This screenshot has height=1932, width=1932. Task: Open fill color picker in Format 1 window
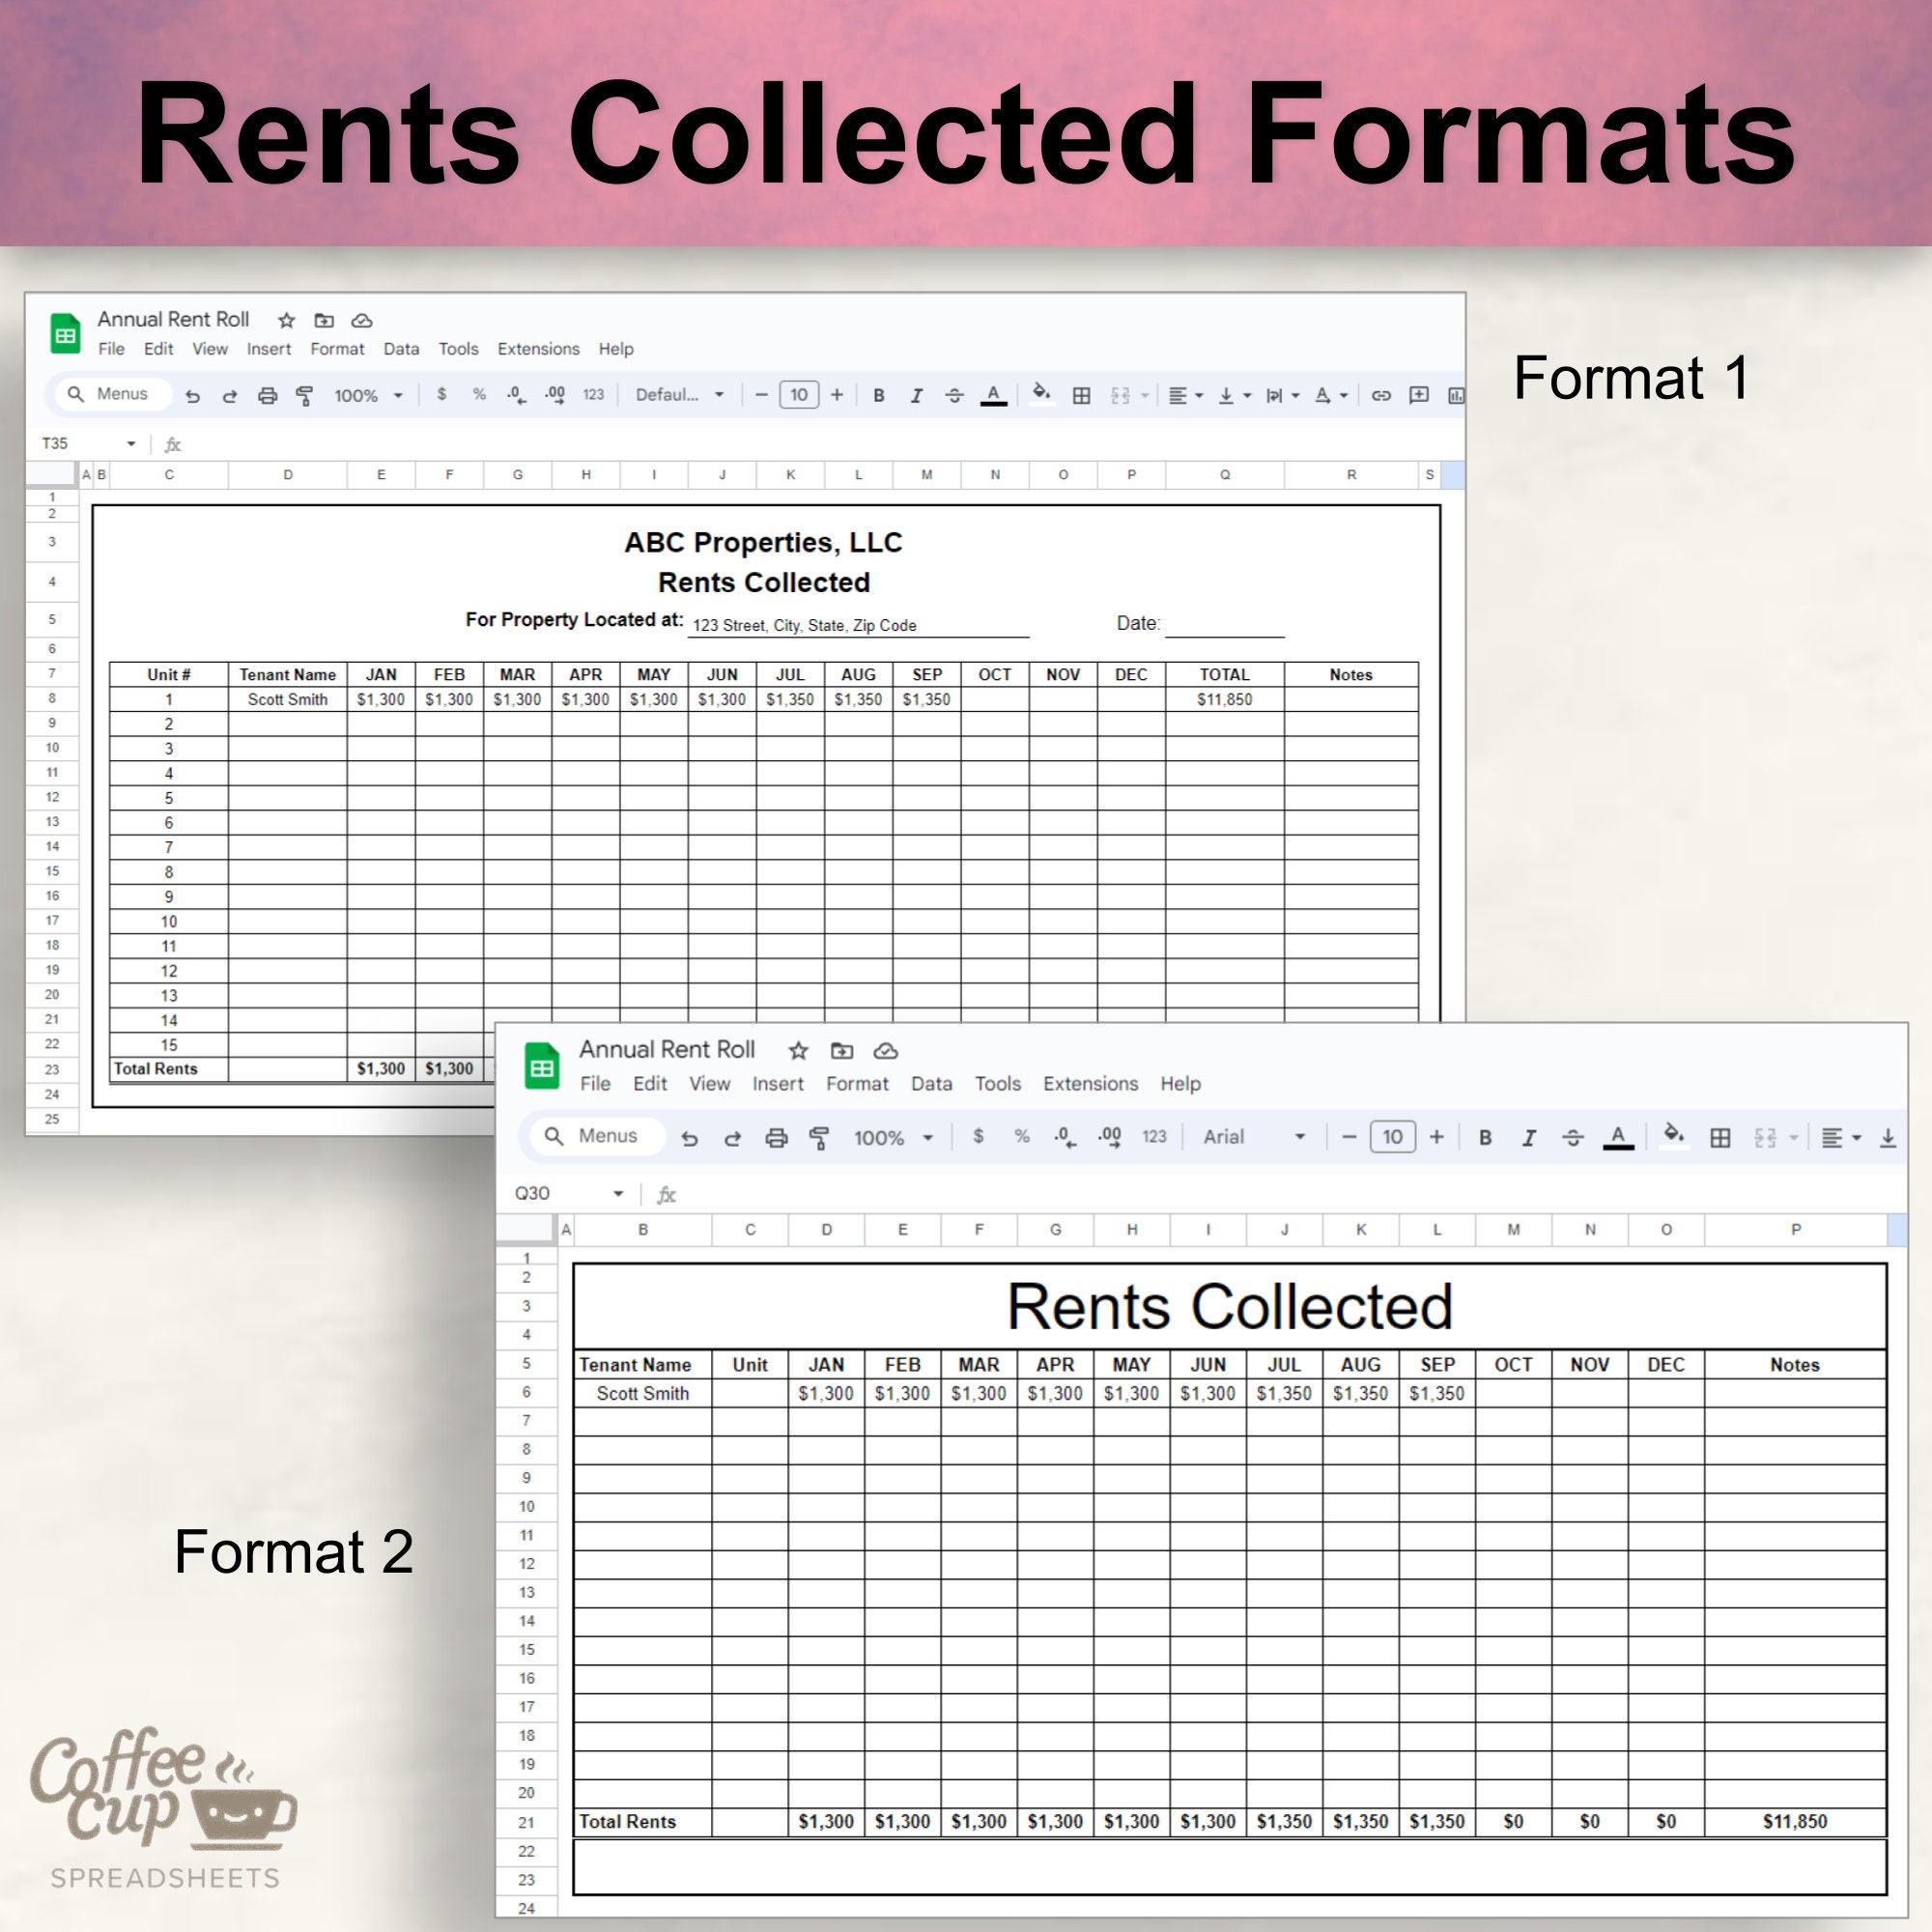1041,393
